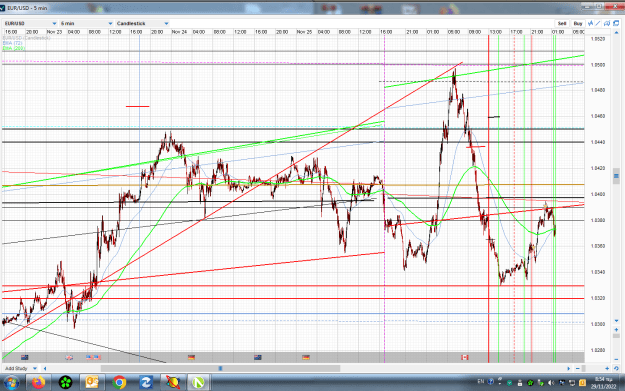Click the 1.0500 price label
The height and width of the screenshot is (391, 625).
(598, 65)
